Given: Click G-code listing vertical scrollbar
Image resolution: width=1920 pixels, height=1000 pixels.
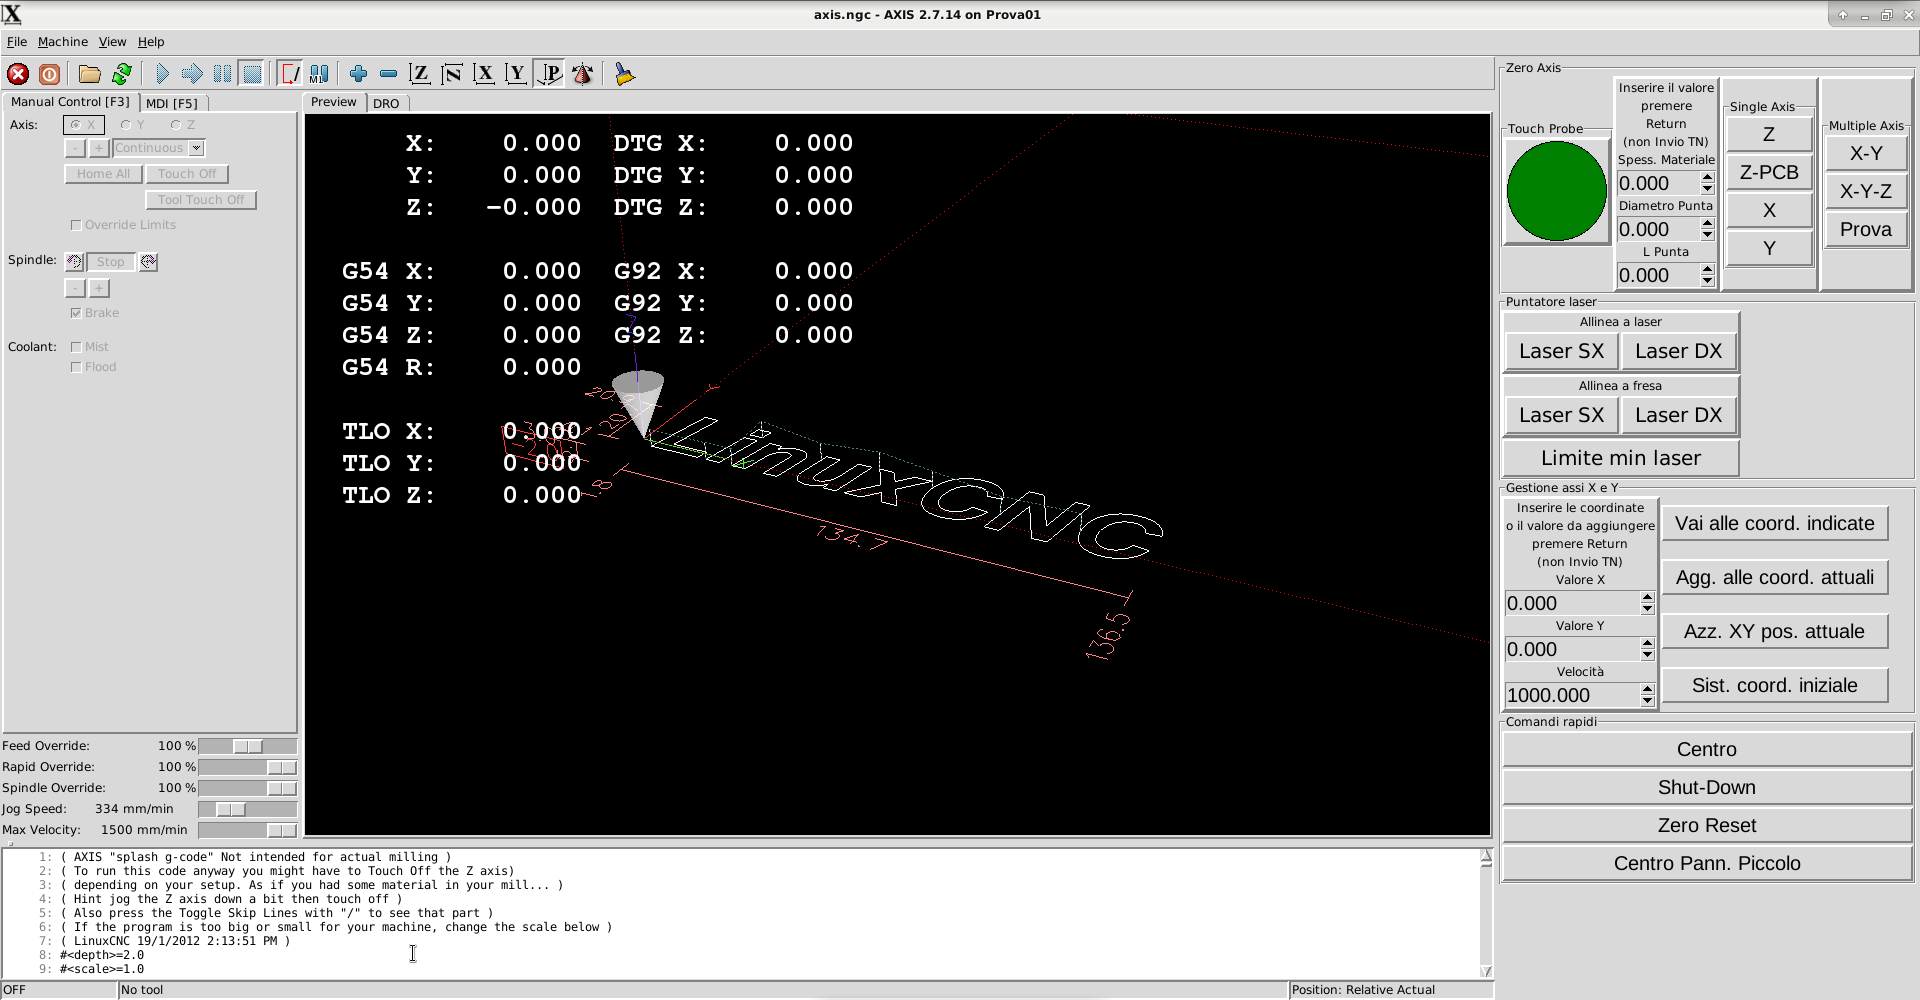Looking at the screenshot, I should (x=1486, y=913).
